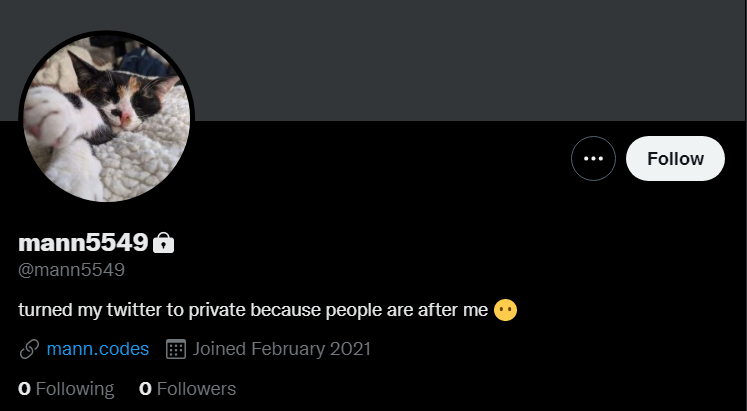Click the gray header banner image
747x411 pixels.
450,60
